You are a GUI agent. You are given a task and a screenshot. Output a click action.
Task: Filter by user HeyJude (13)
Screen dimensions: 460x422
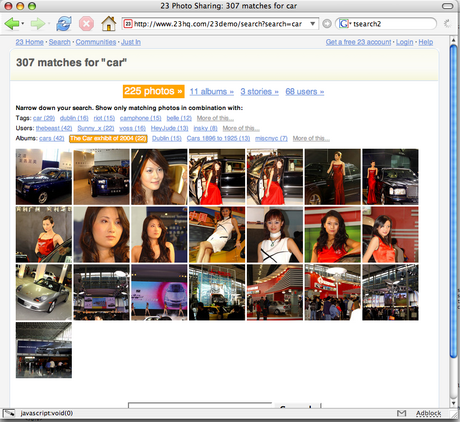point(169,128)
